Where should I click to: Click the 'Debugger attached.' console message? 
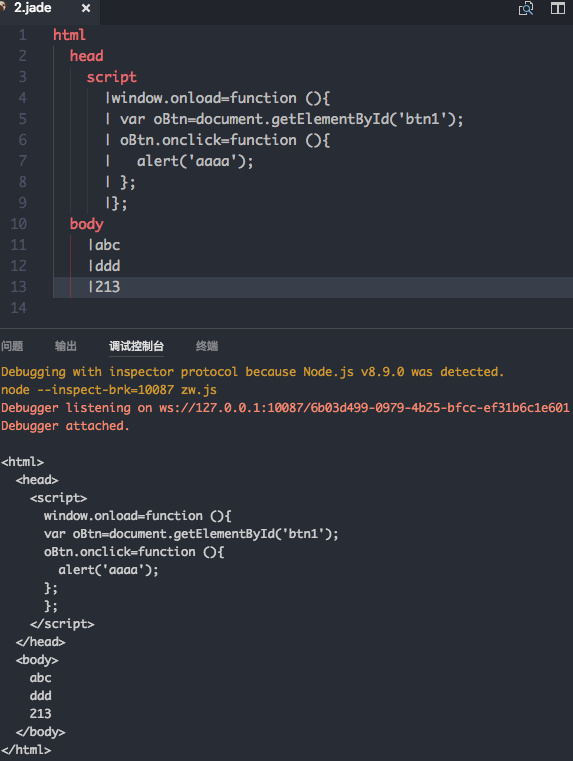(65, 426)
